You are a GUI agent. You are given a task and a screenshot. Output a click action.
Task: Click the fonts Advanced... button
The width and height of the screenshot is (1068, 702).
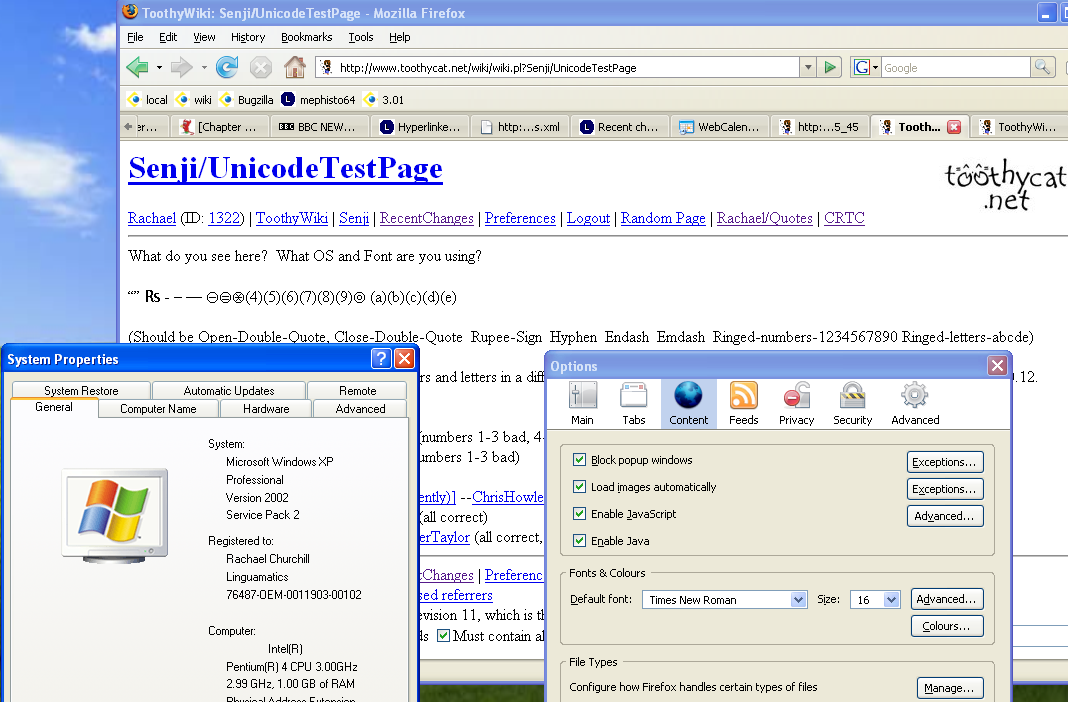coord(947,599)
